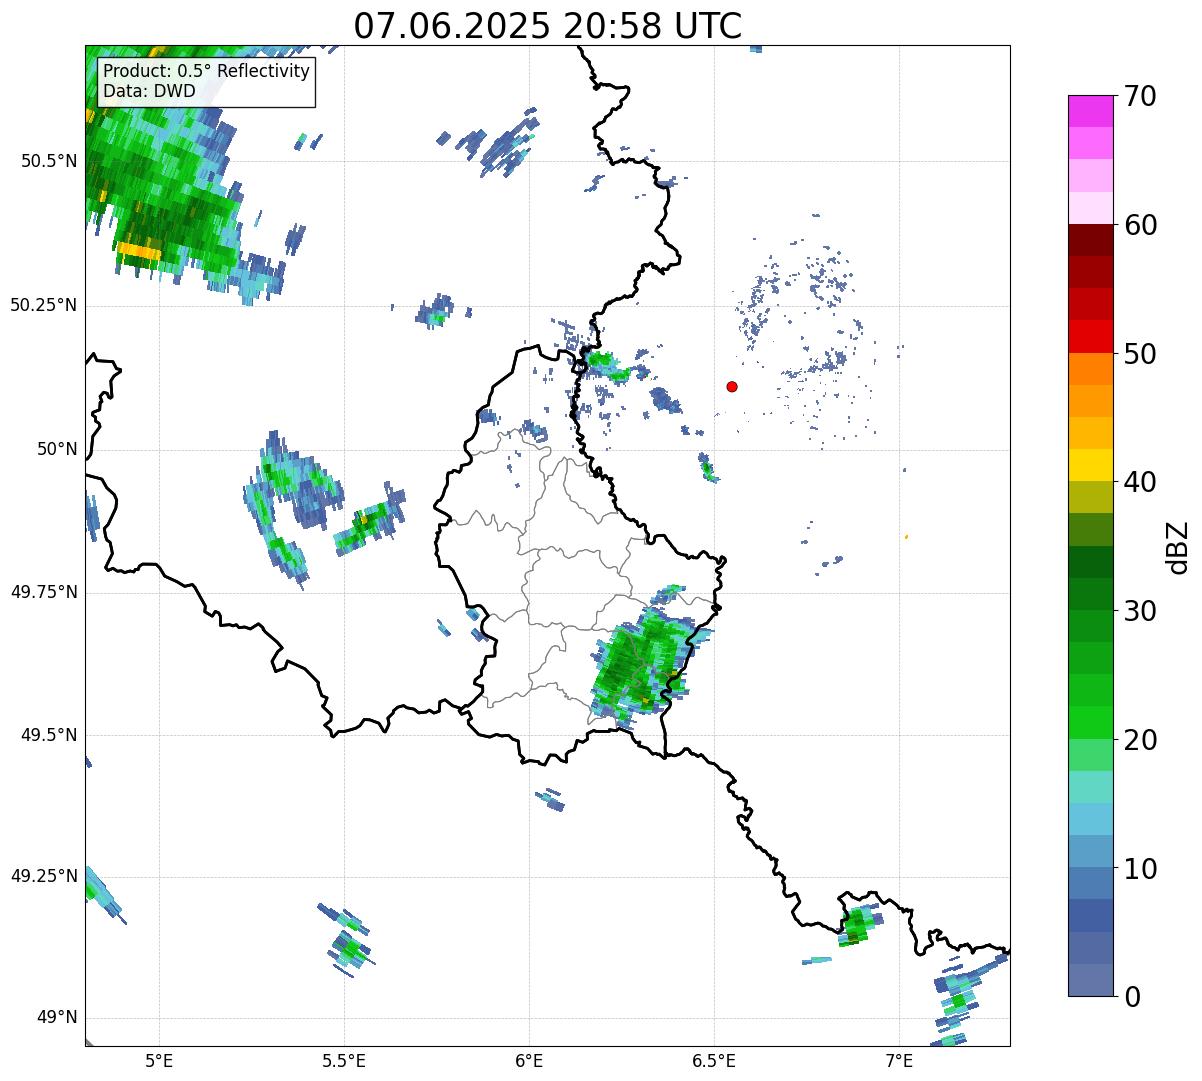Click the latitude label 49.5°N

pos(49,735)
